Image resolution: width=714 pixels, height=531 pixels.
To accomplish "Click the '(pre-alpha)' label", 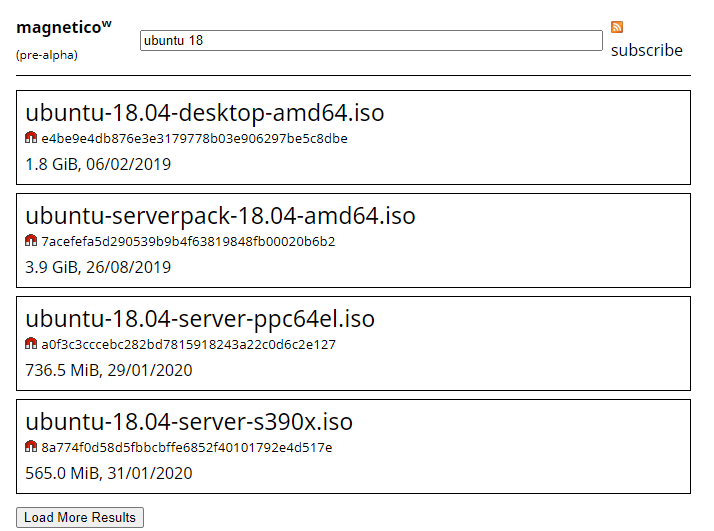I will 47,55.
